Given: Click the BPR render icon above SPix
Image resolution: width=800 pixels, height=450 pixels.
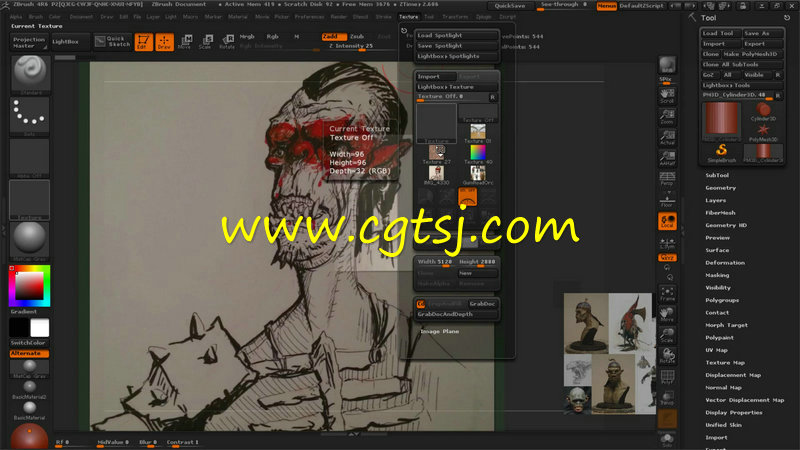Looking at the screenshot, I should [x=667, y=66].
